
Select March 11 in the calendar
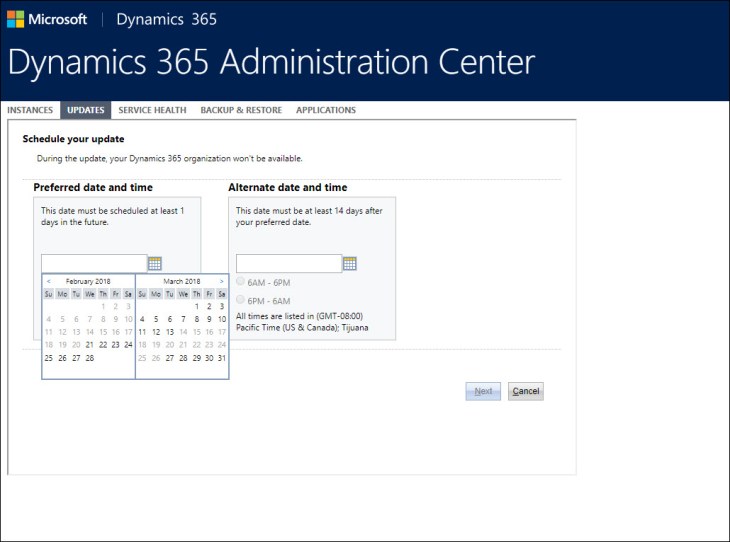pos(142,332)
